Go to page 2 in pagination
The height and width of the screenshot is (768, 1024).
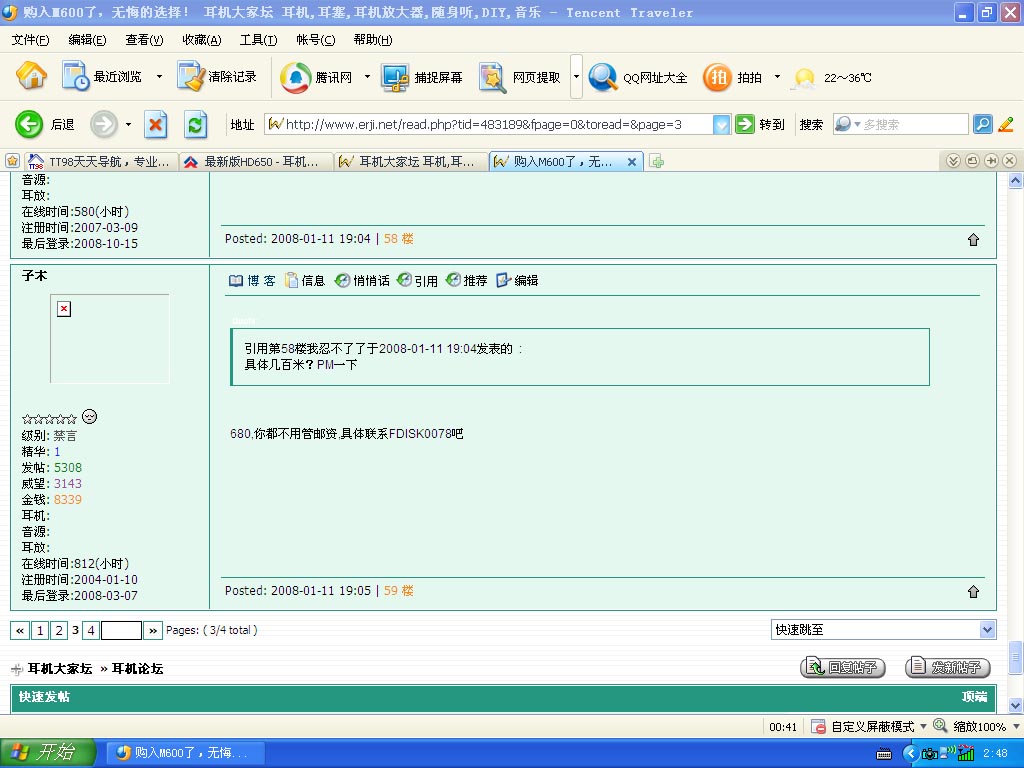(x=59, y=630)
